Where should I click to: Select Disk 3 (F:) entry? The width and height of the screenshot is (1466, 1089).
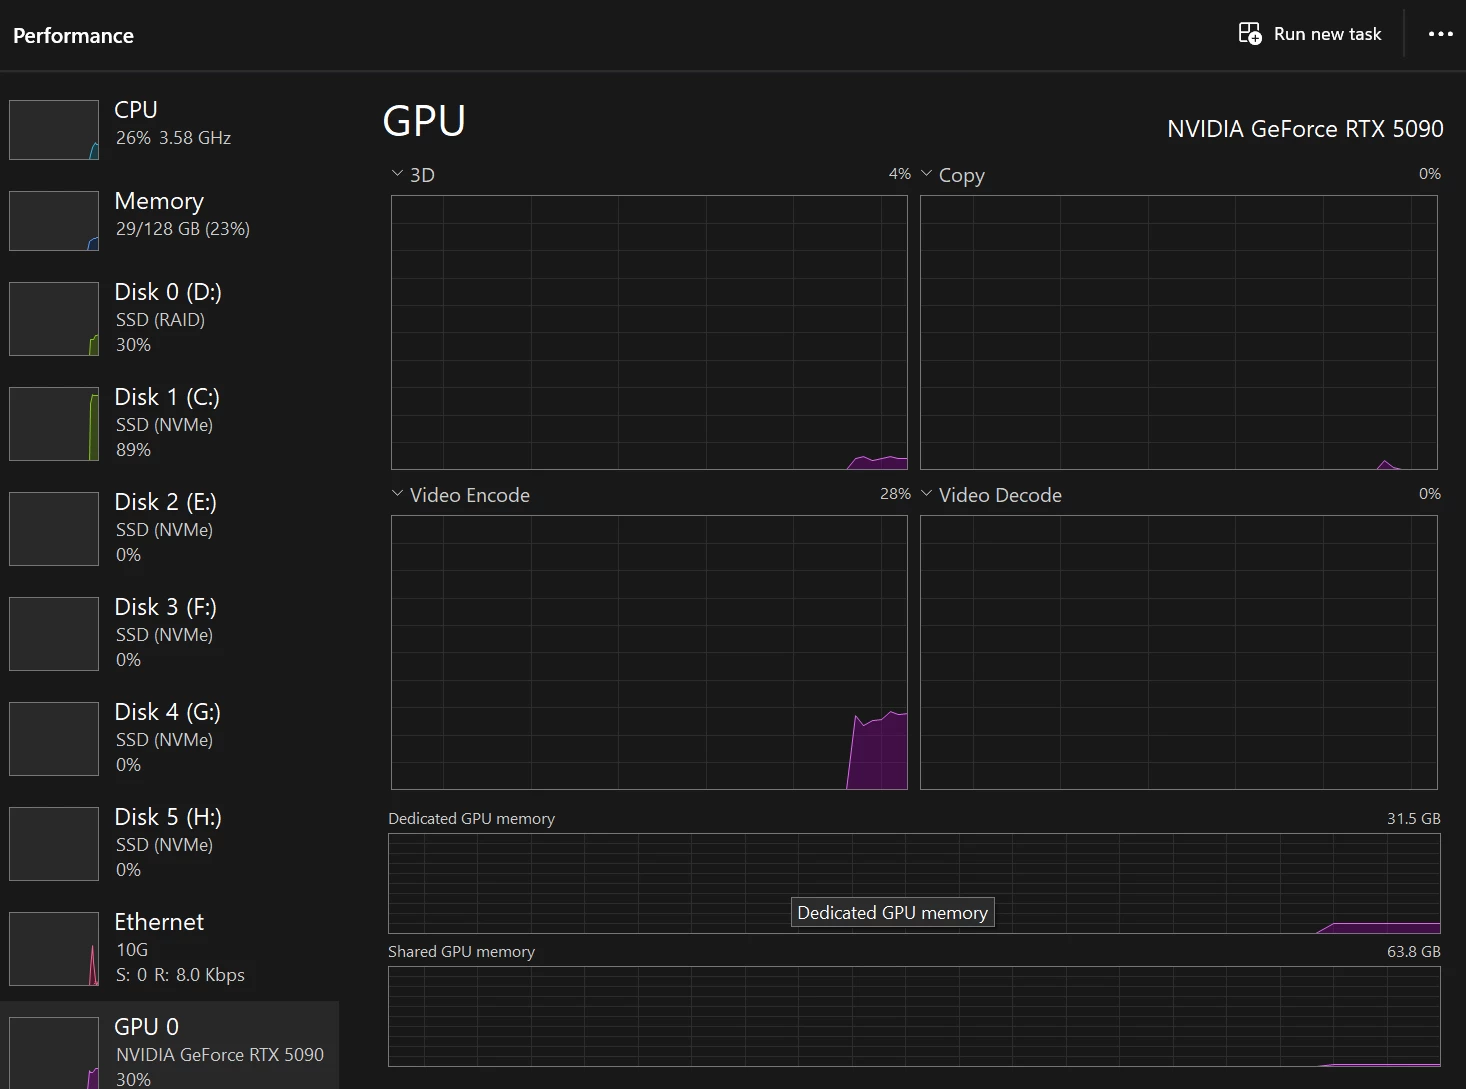(x=170, y=633)
